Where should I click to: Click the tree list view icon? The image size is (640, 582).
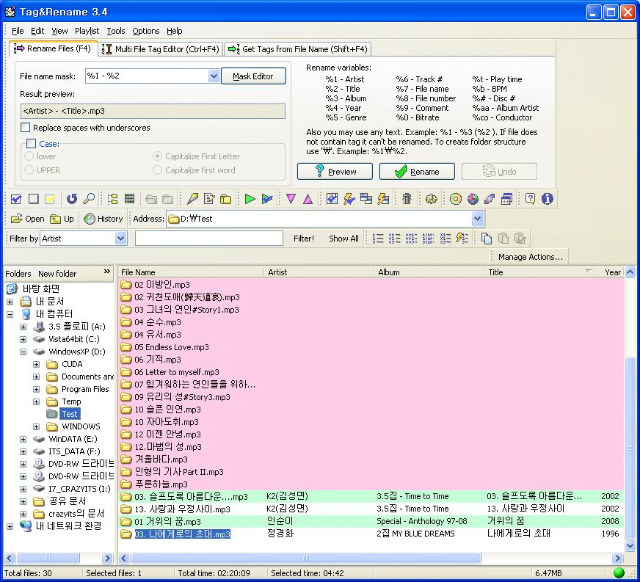click(112, 199)
